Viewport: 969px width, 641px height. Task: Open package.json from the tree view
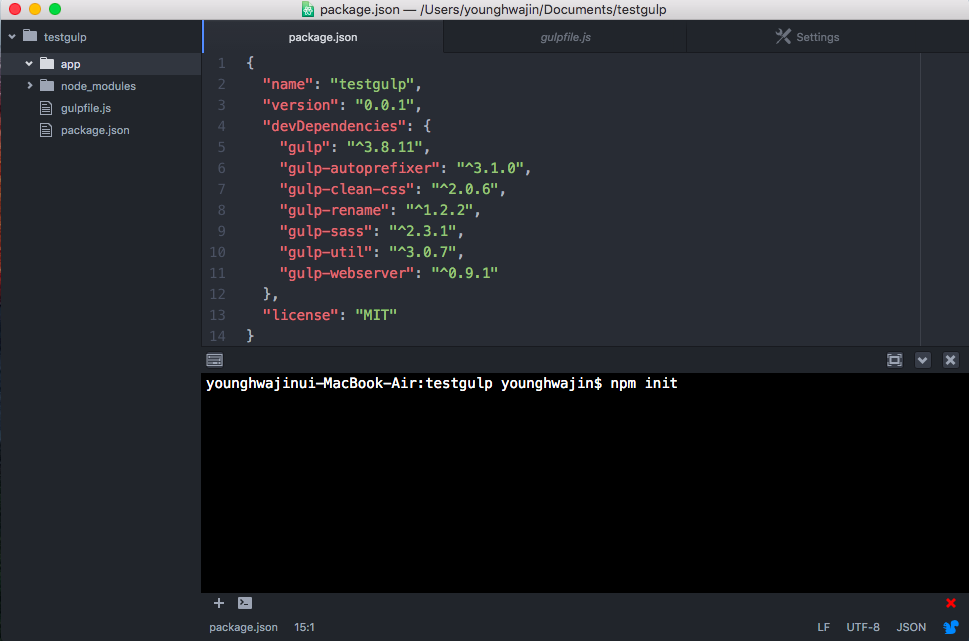pos(95,130)
